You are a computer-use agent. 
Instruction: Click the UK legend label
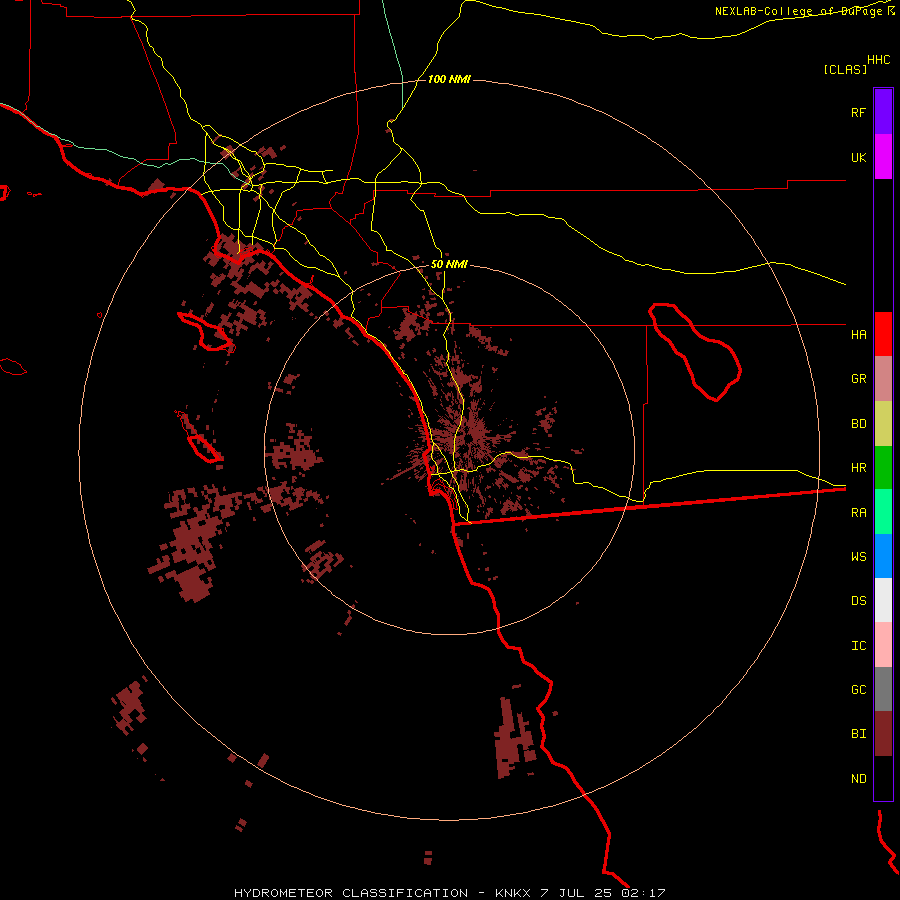[858, 158]
